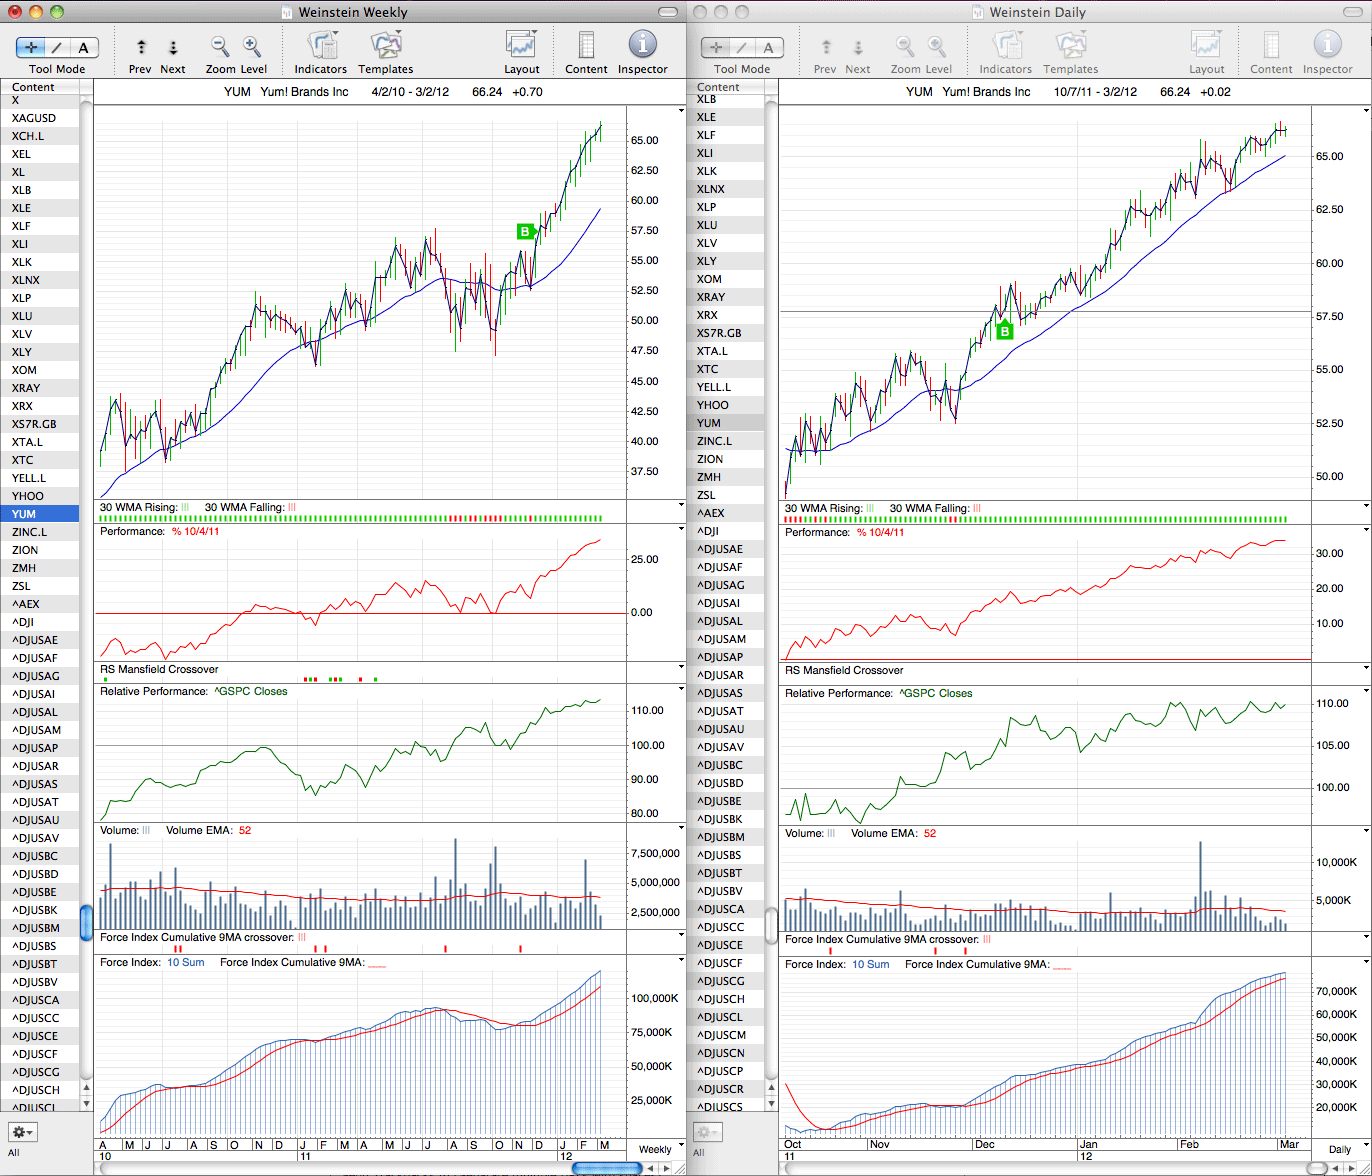The image size is (1372, 1176).
Task: Click daily content list scrollbar thumb
Action: point(771,925)
